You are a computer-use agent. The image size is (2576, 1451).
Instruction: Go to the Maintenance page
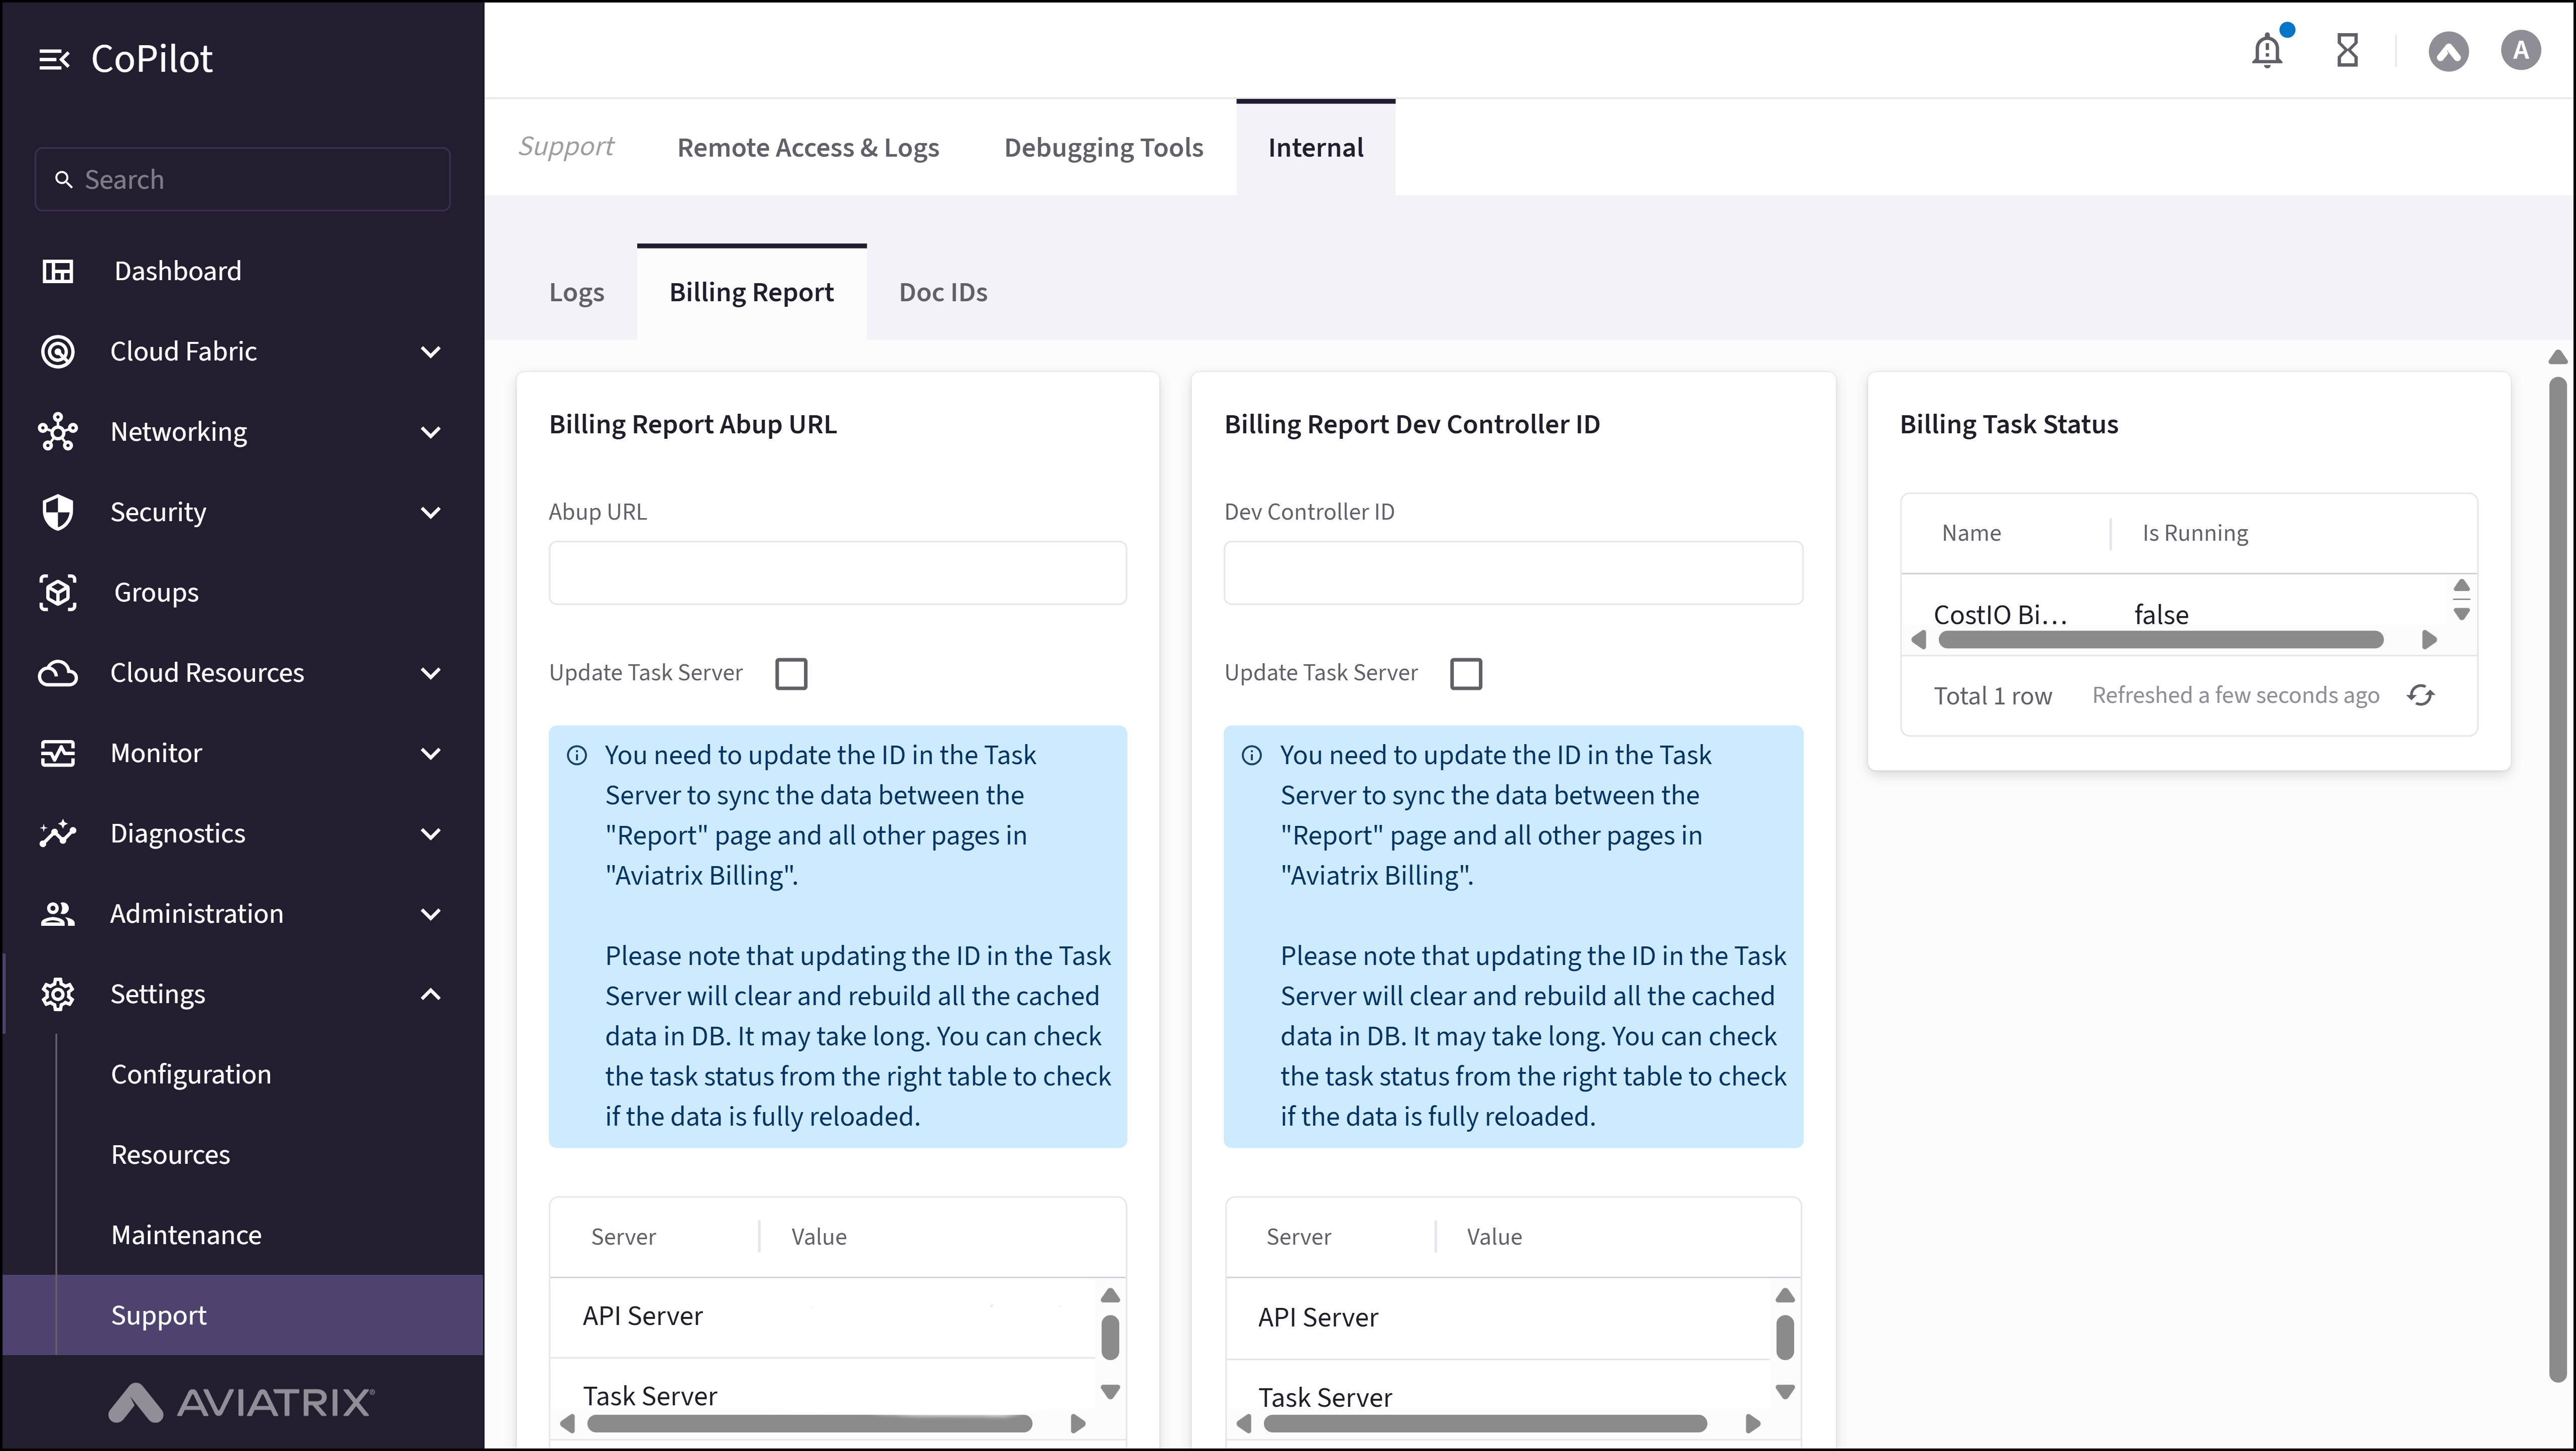tap(186, 1234)
